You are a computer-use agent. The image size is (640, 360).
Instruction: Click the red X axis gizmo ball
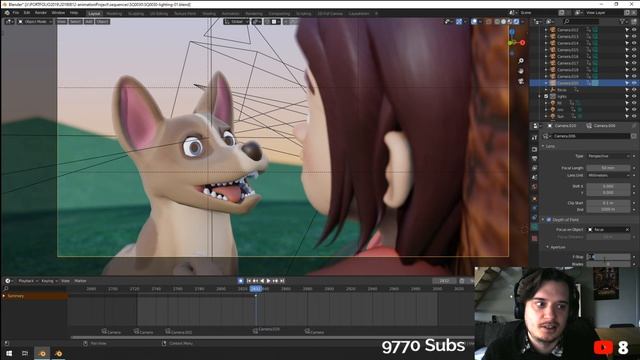coord(522,42)
